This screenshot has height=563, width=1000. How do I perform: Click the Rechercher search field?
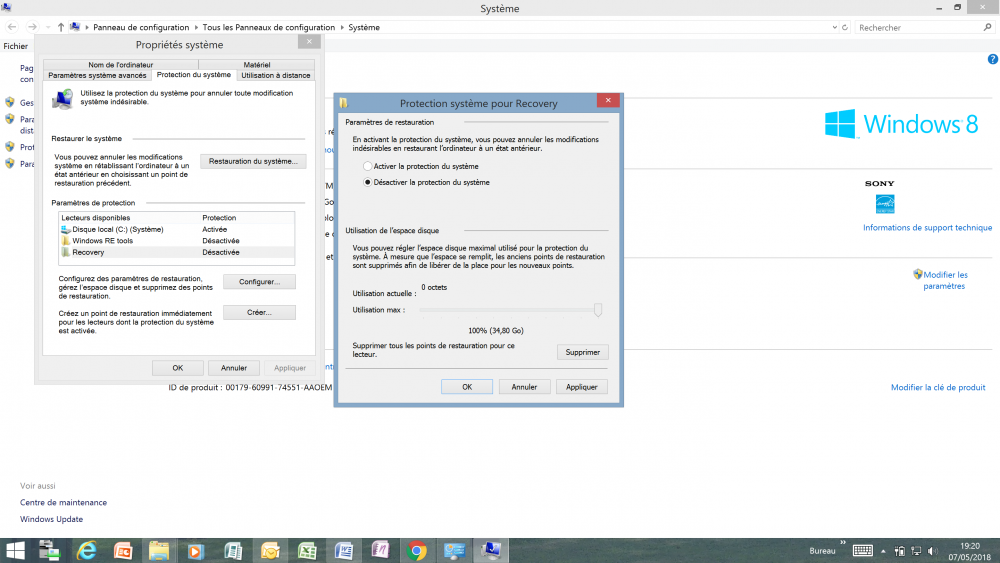[x=918, y=27]
